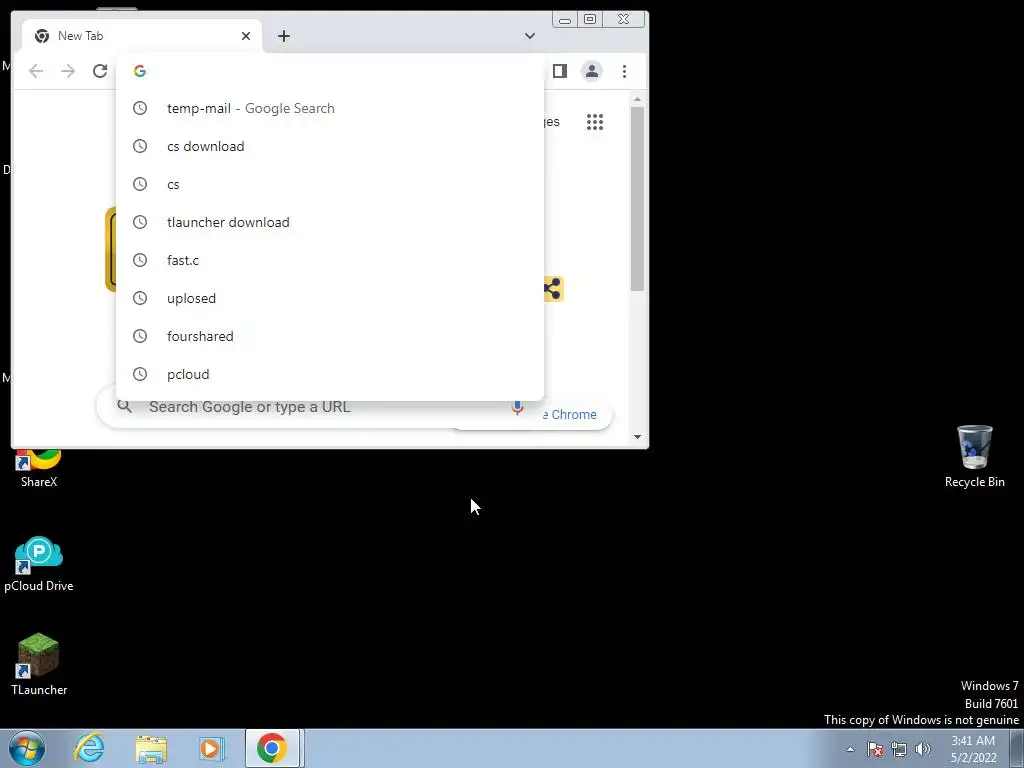1024x768 pixels.
Task: Open the network tray icon
Action: tap(899, 749)
